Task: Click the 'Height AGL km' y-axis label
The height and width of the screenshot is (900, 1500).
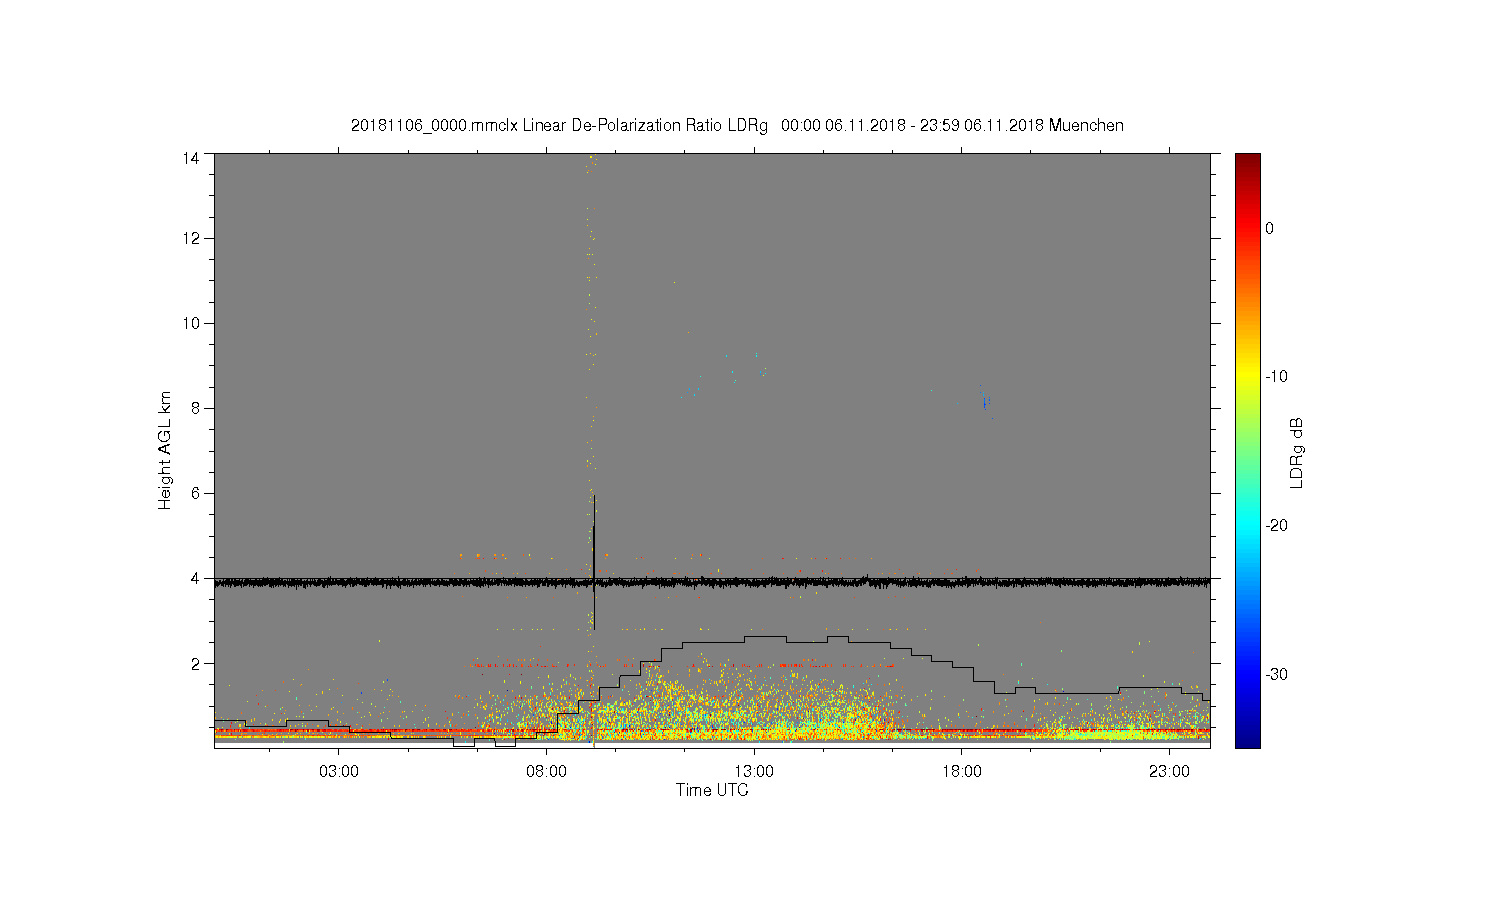Action: (x=165, y=450)
